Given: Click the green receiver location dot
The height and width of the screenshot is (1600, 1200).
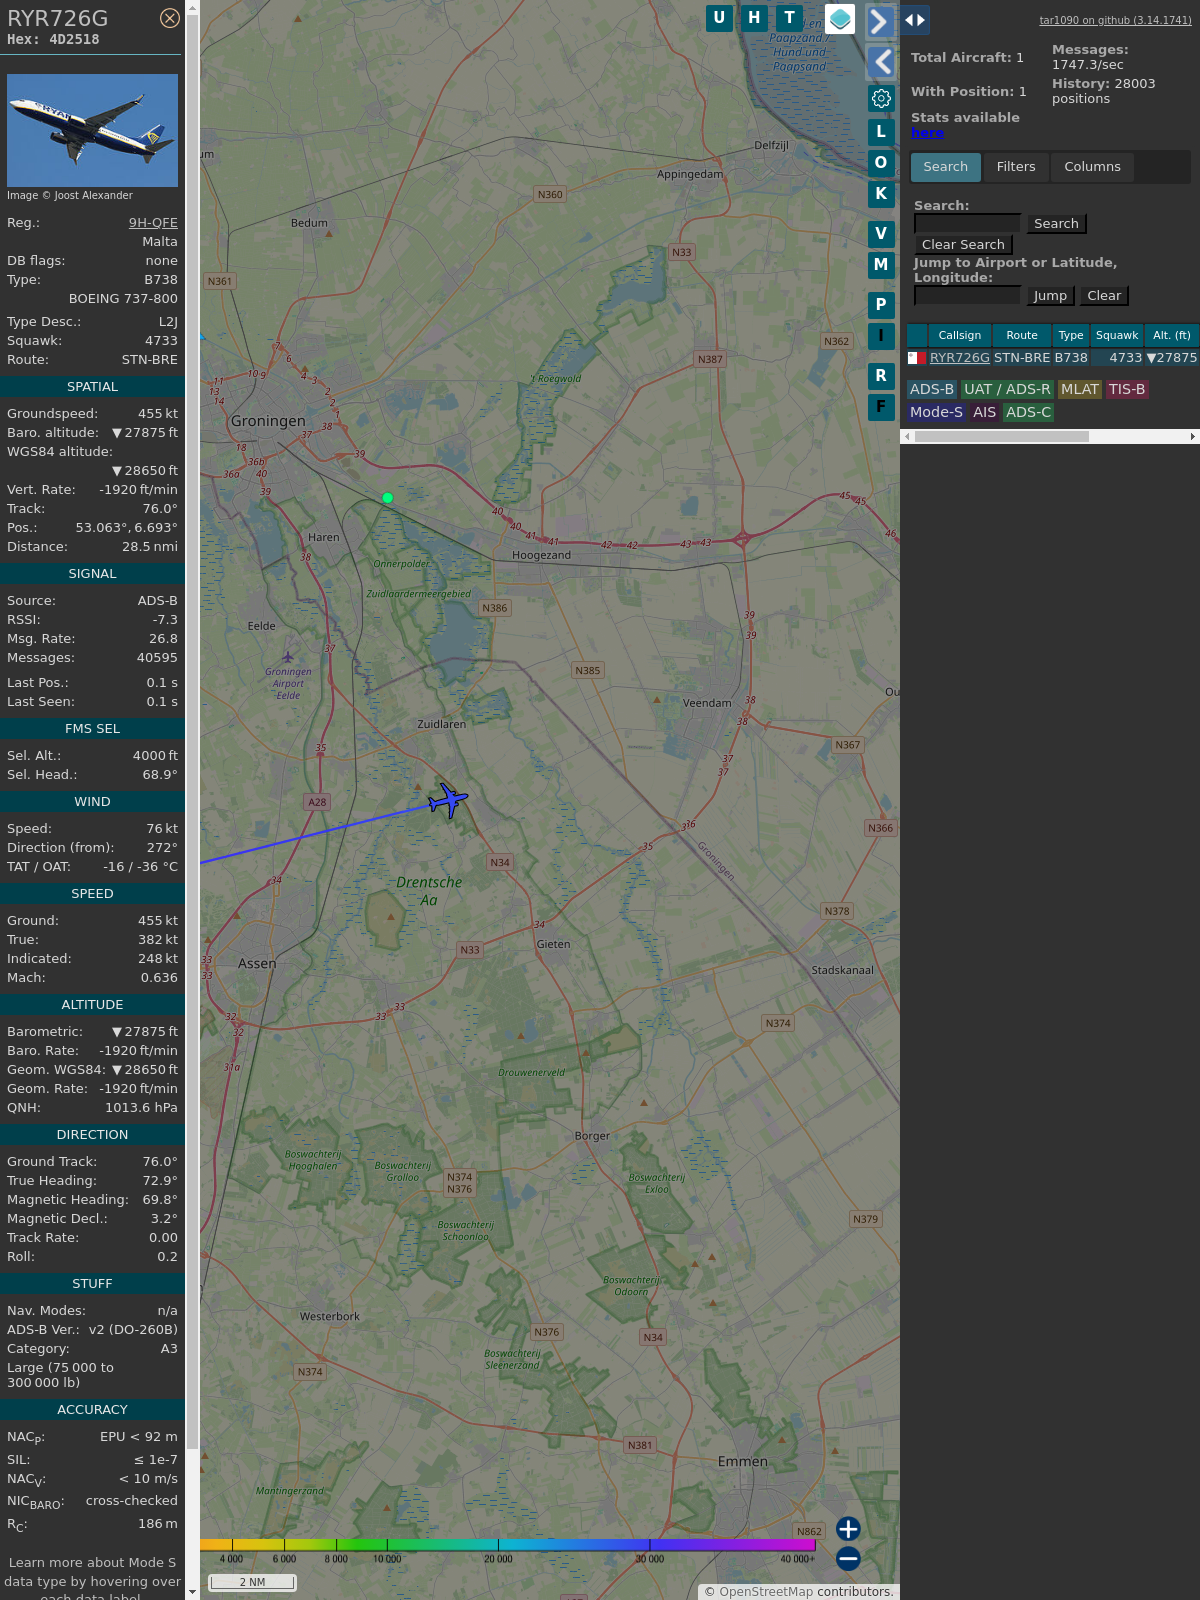Looking at the screenshot, I should (388, 497).
